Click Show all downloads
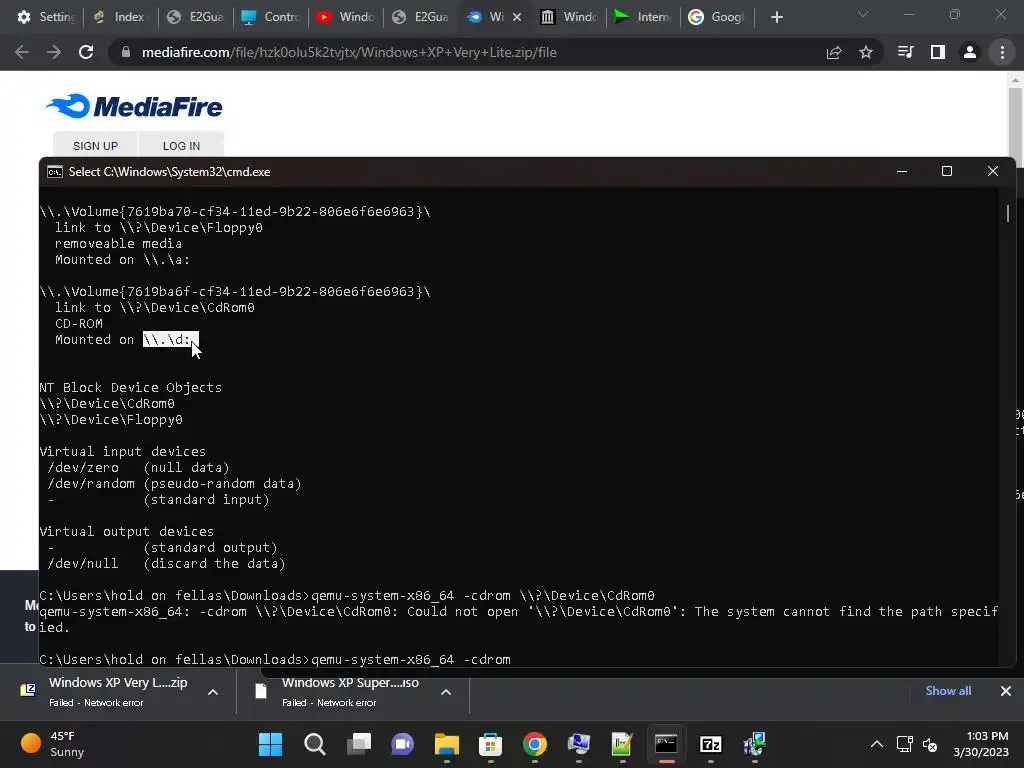 948,691
